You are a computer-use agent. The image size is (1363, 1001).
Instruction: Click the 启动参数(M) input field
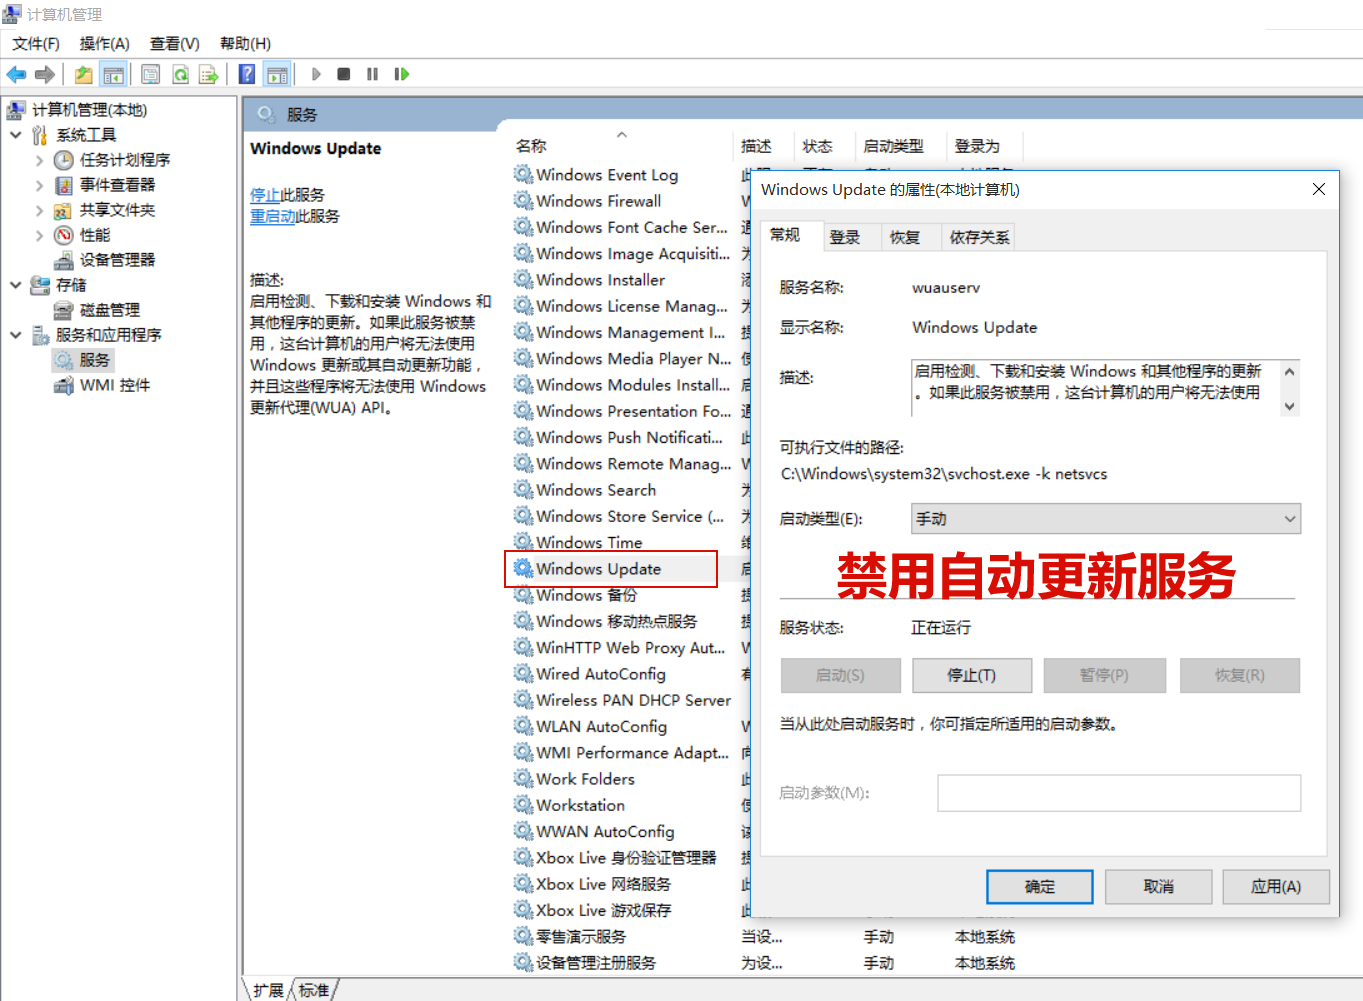[1119, 793]
